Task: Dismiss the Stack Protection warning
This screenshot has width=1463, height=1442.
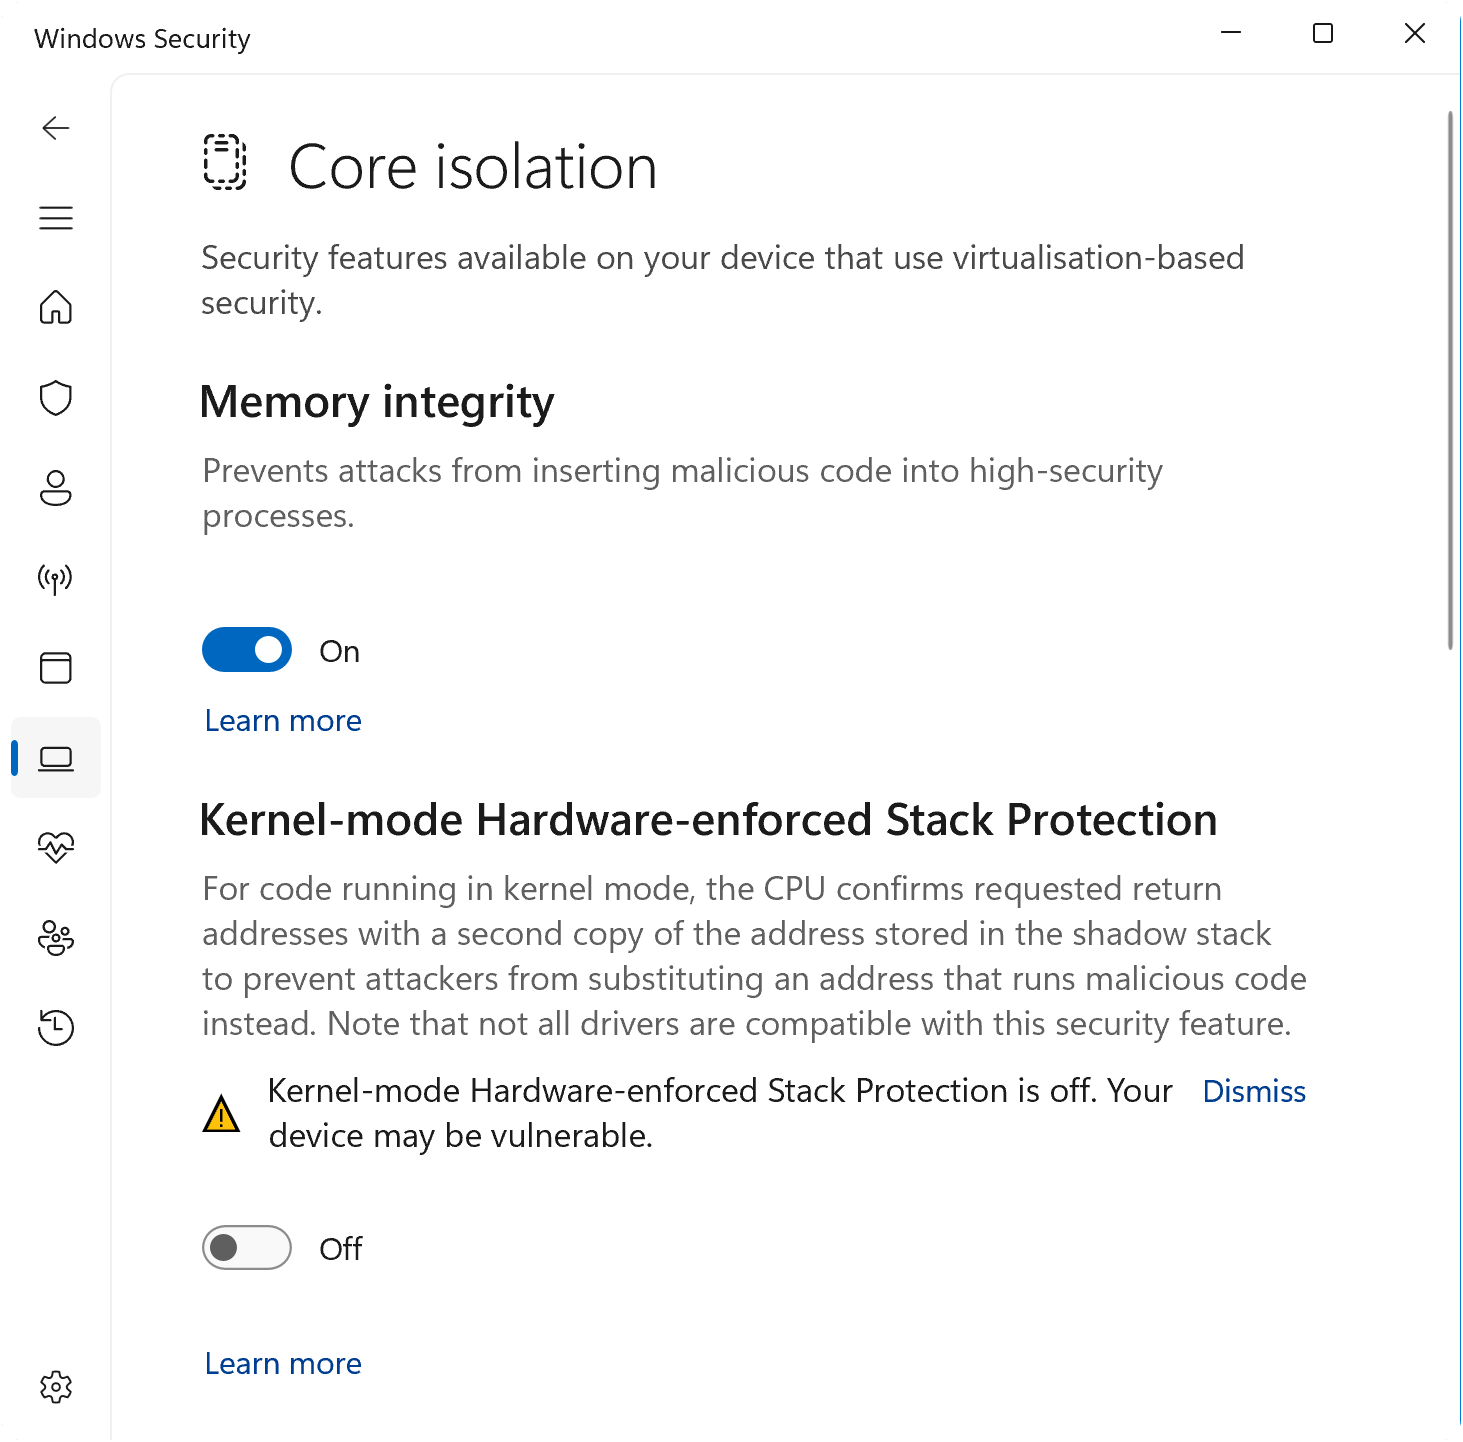Action: [1254, 1092]
